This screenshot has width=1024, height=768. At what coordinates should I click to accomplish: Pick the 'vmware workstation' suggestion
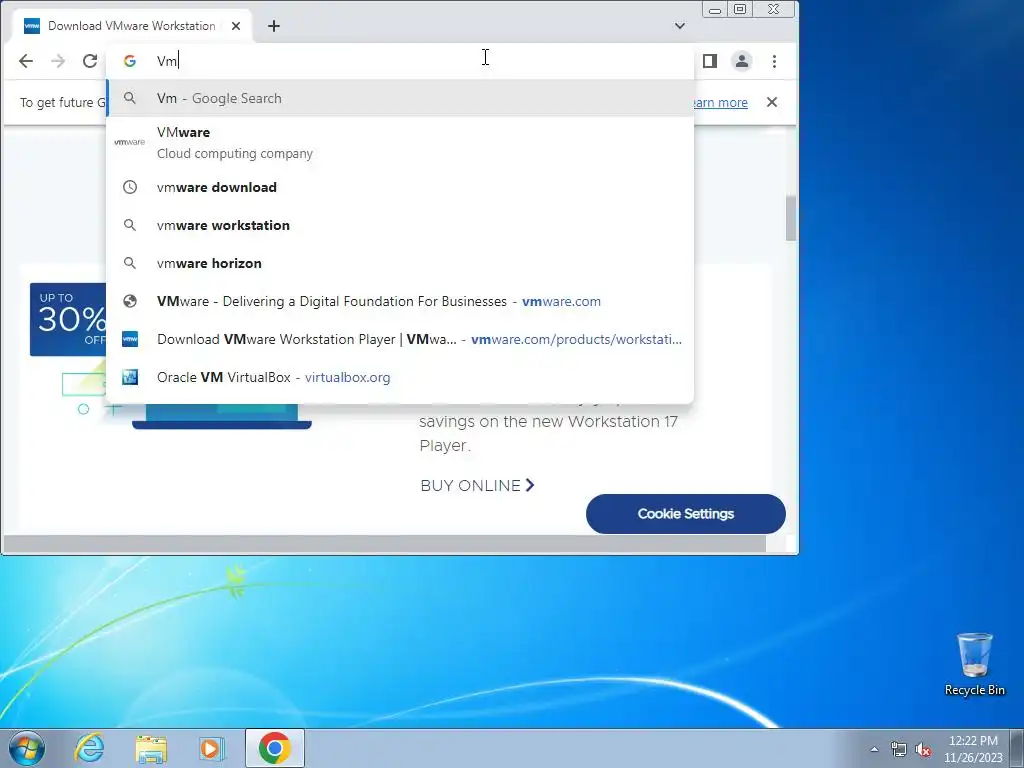pos(400,225)
